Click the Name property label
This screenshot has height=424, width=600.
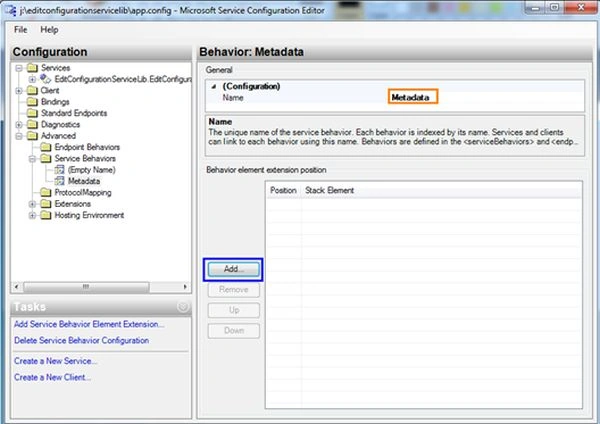pyautogui.click(x=233, y=98)
